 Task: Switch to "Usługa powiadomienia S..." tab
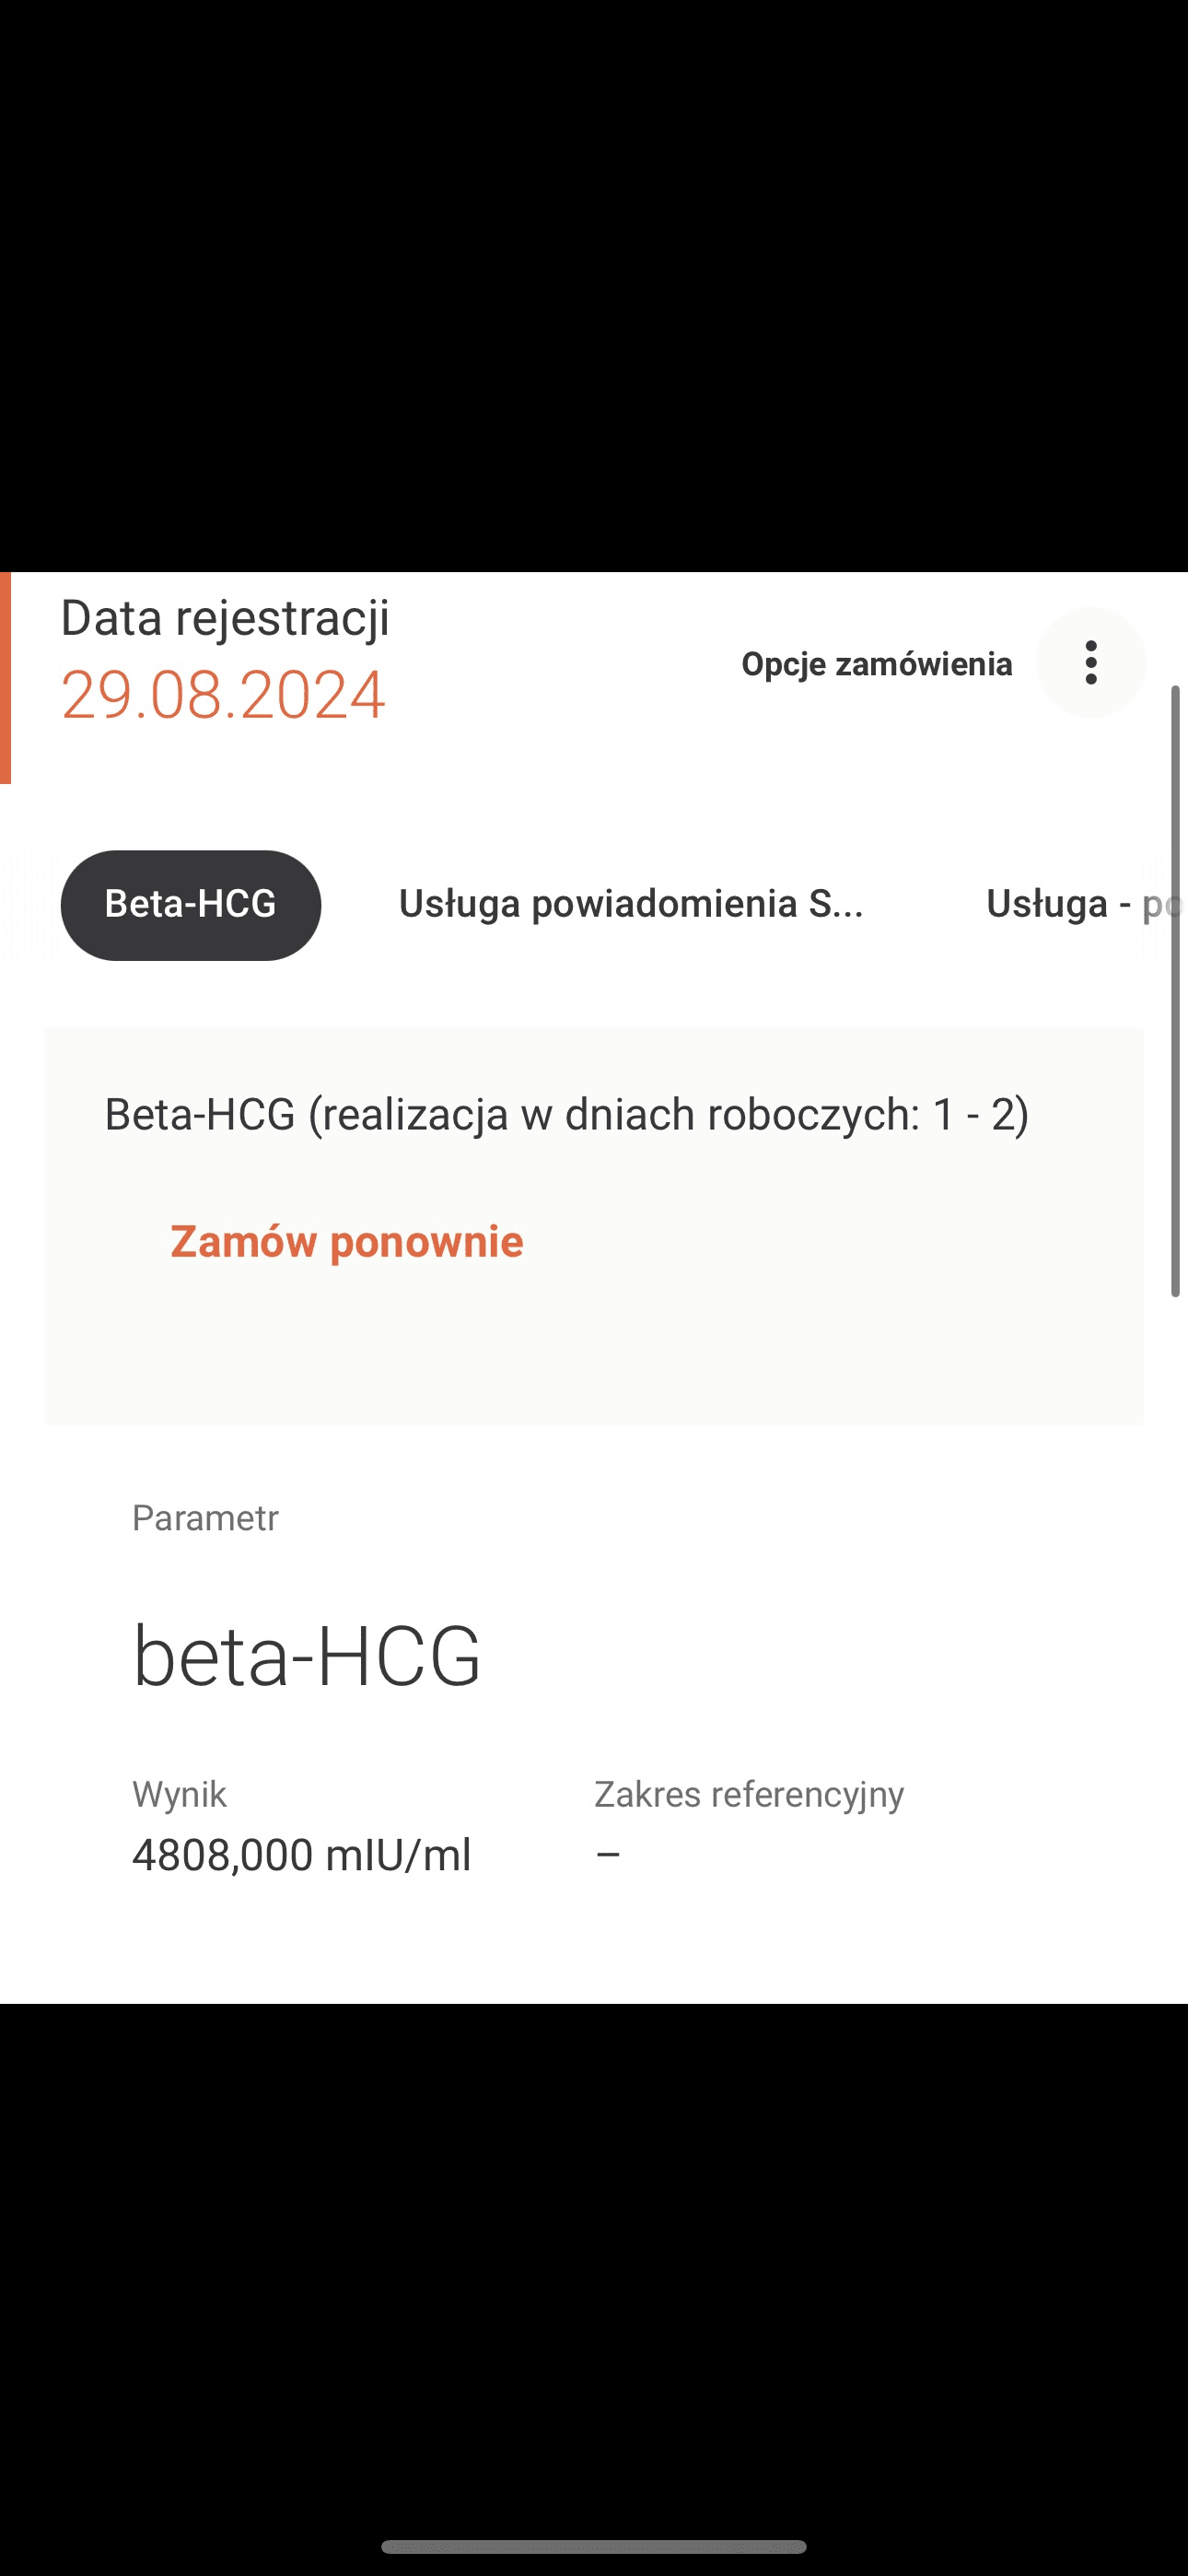[x=630, y=904]
